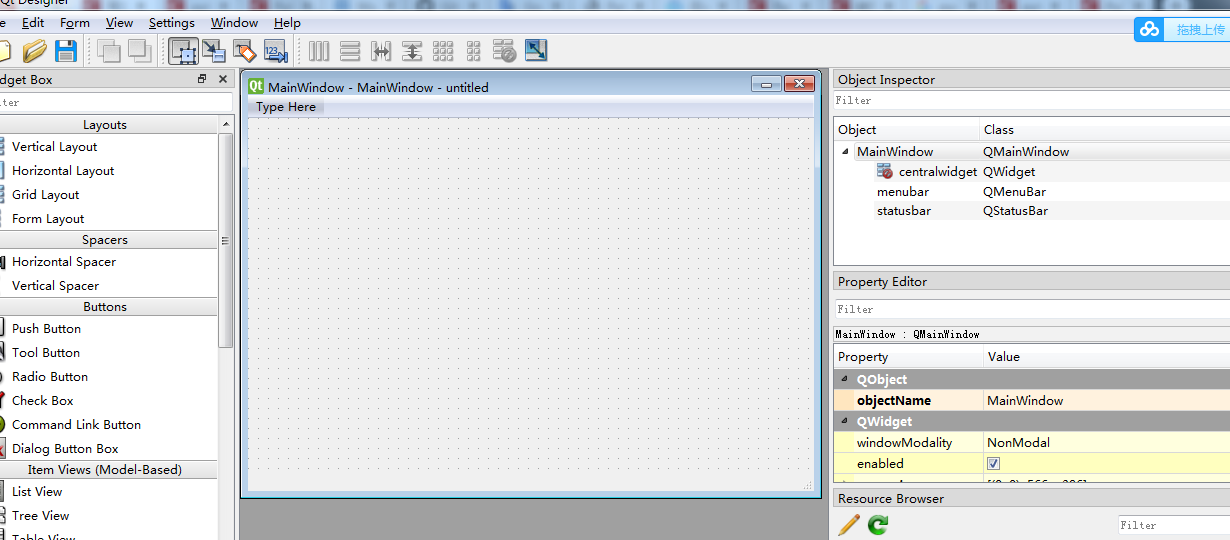Lay out vertically in splitter icon
Image resolution: width=1230 pixels, height=540 pixels.
tap(412, 51)
